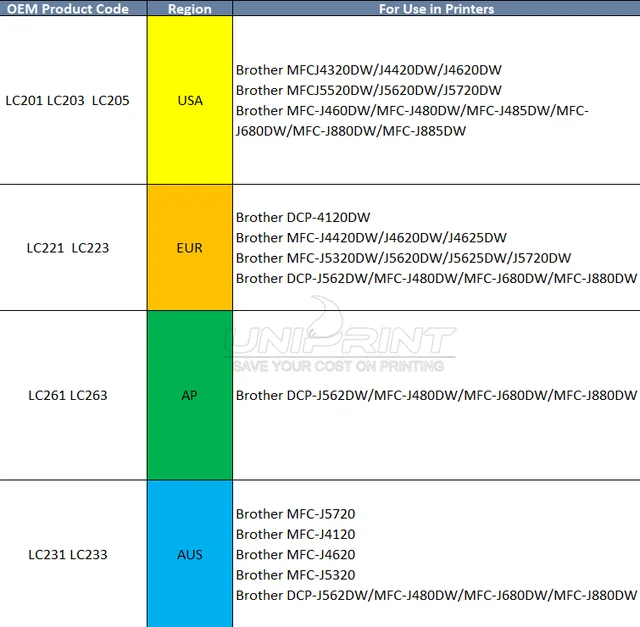Screen dimensions: 640x627
Task: Click "Brother MFC-J5720" text
Action: coord(296,514)
